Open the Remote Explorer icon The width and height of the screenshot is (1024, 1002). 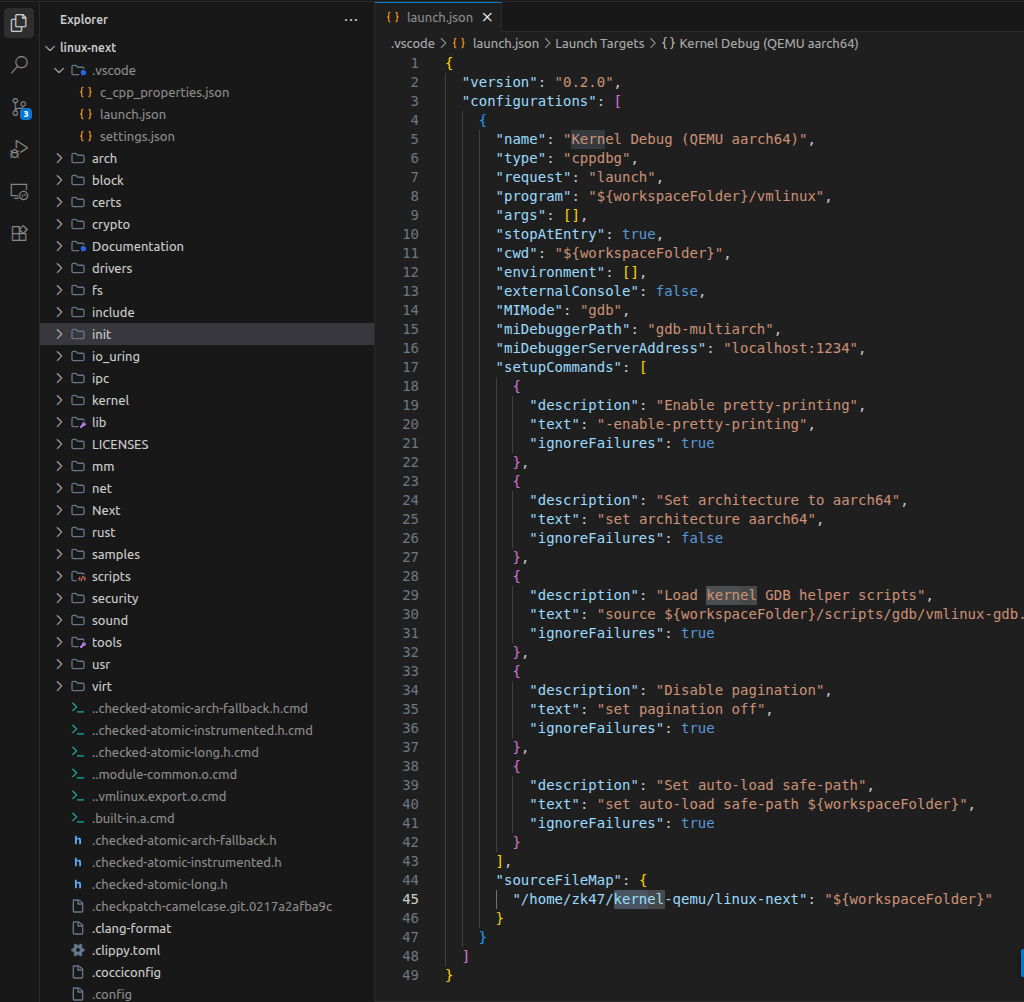[x=19, y=191]
